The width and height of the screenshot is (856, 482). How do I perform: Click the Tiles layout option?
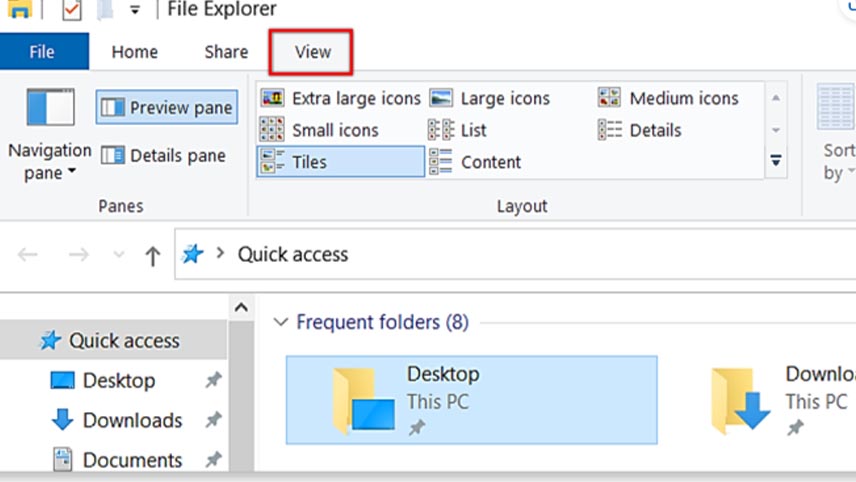(x=340, y=162)
